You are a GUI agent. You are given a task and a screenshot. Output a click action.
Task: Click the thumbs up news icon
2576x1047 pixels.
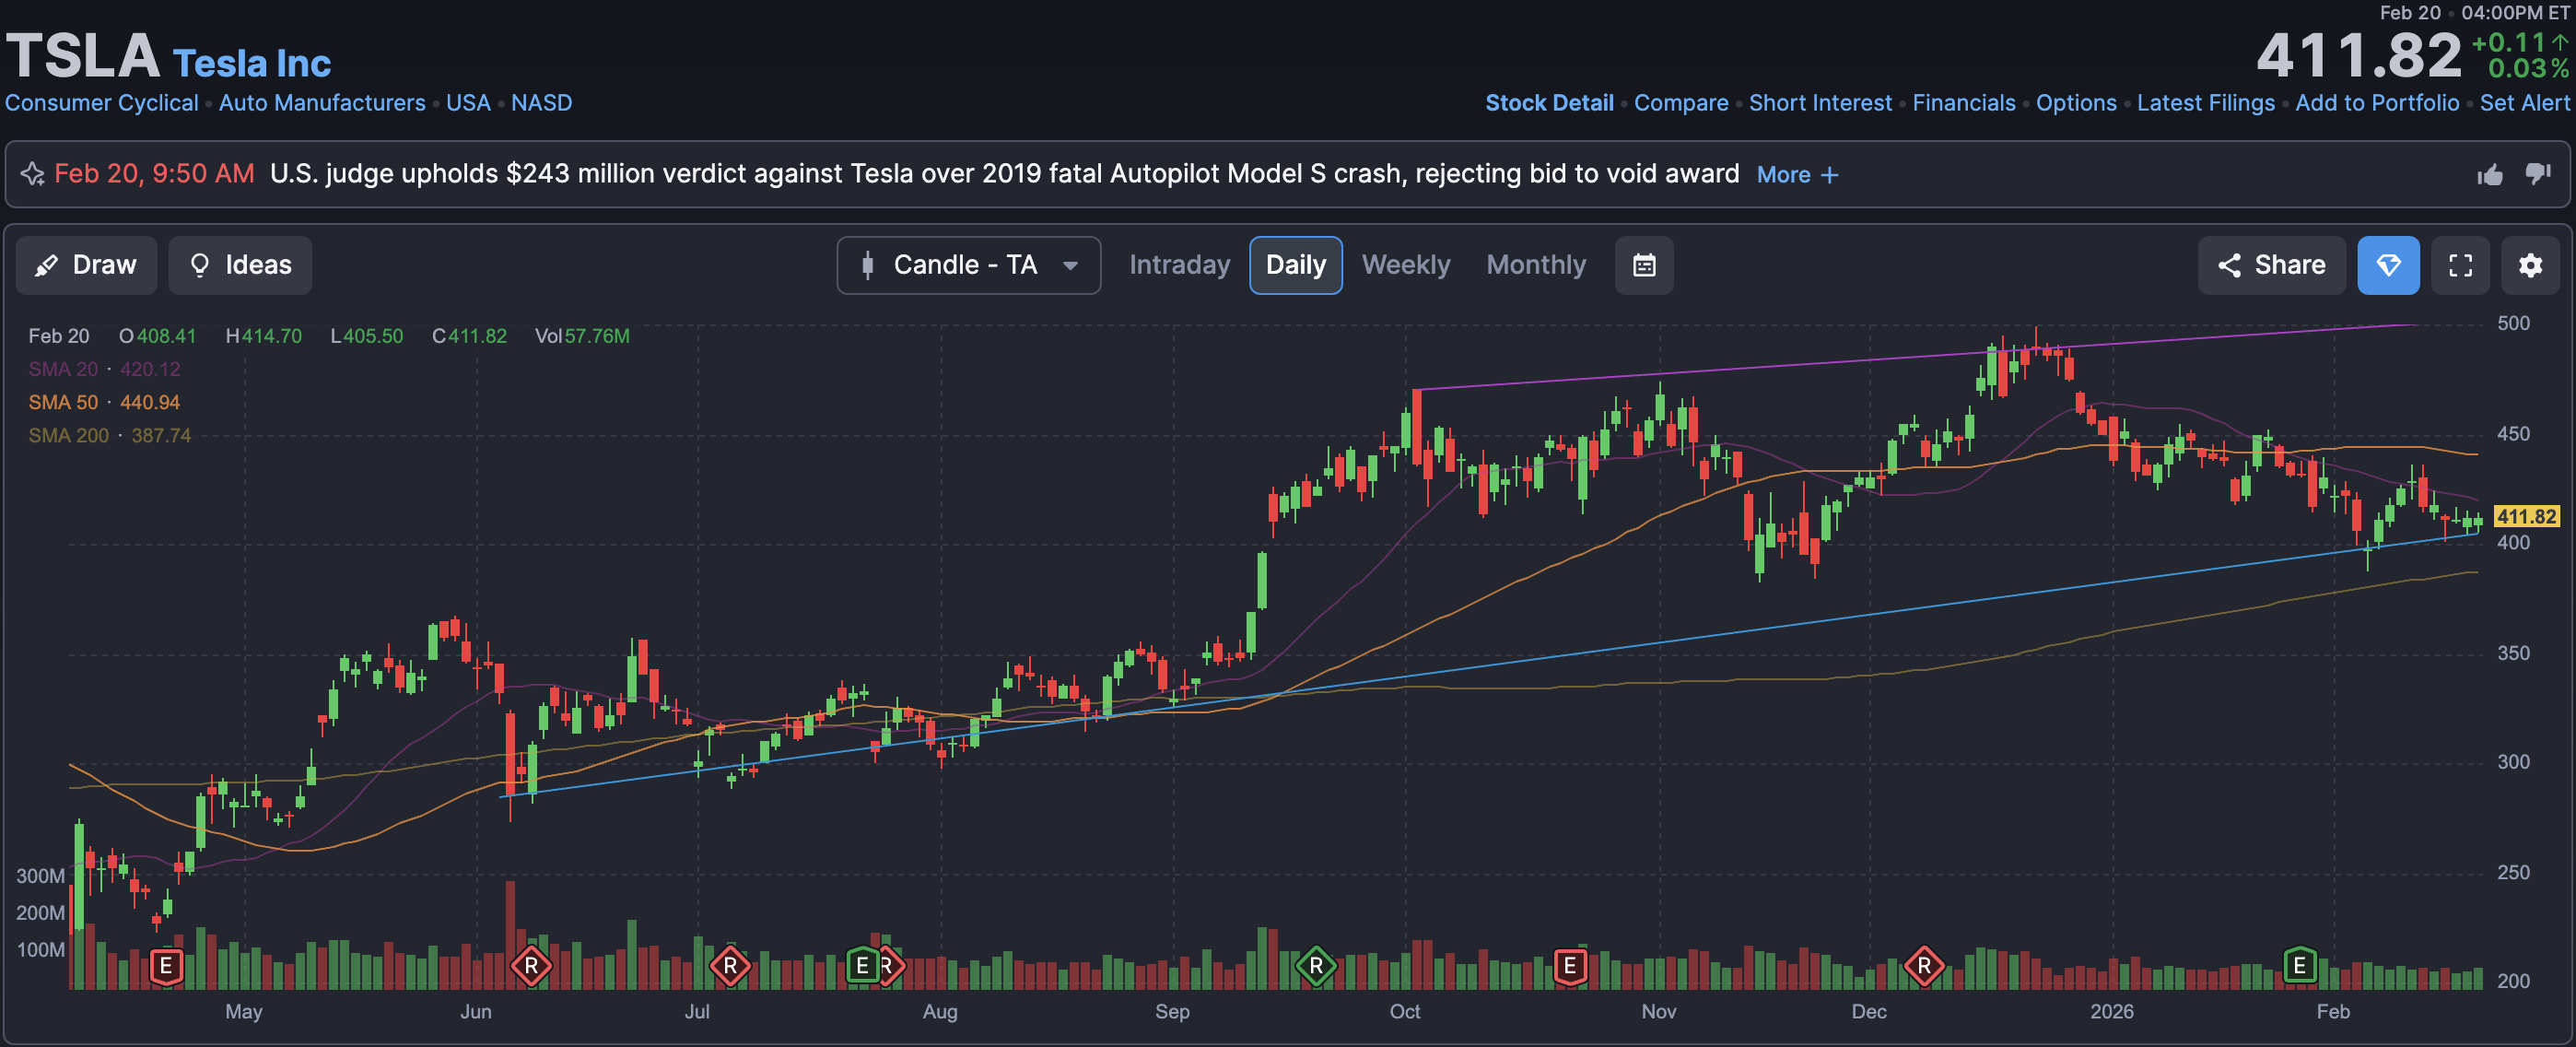point(2489,175)
